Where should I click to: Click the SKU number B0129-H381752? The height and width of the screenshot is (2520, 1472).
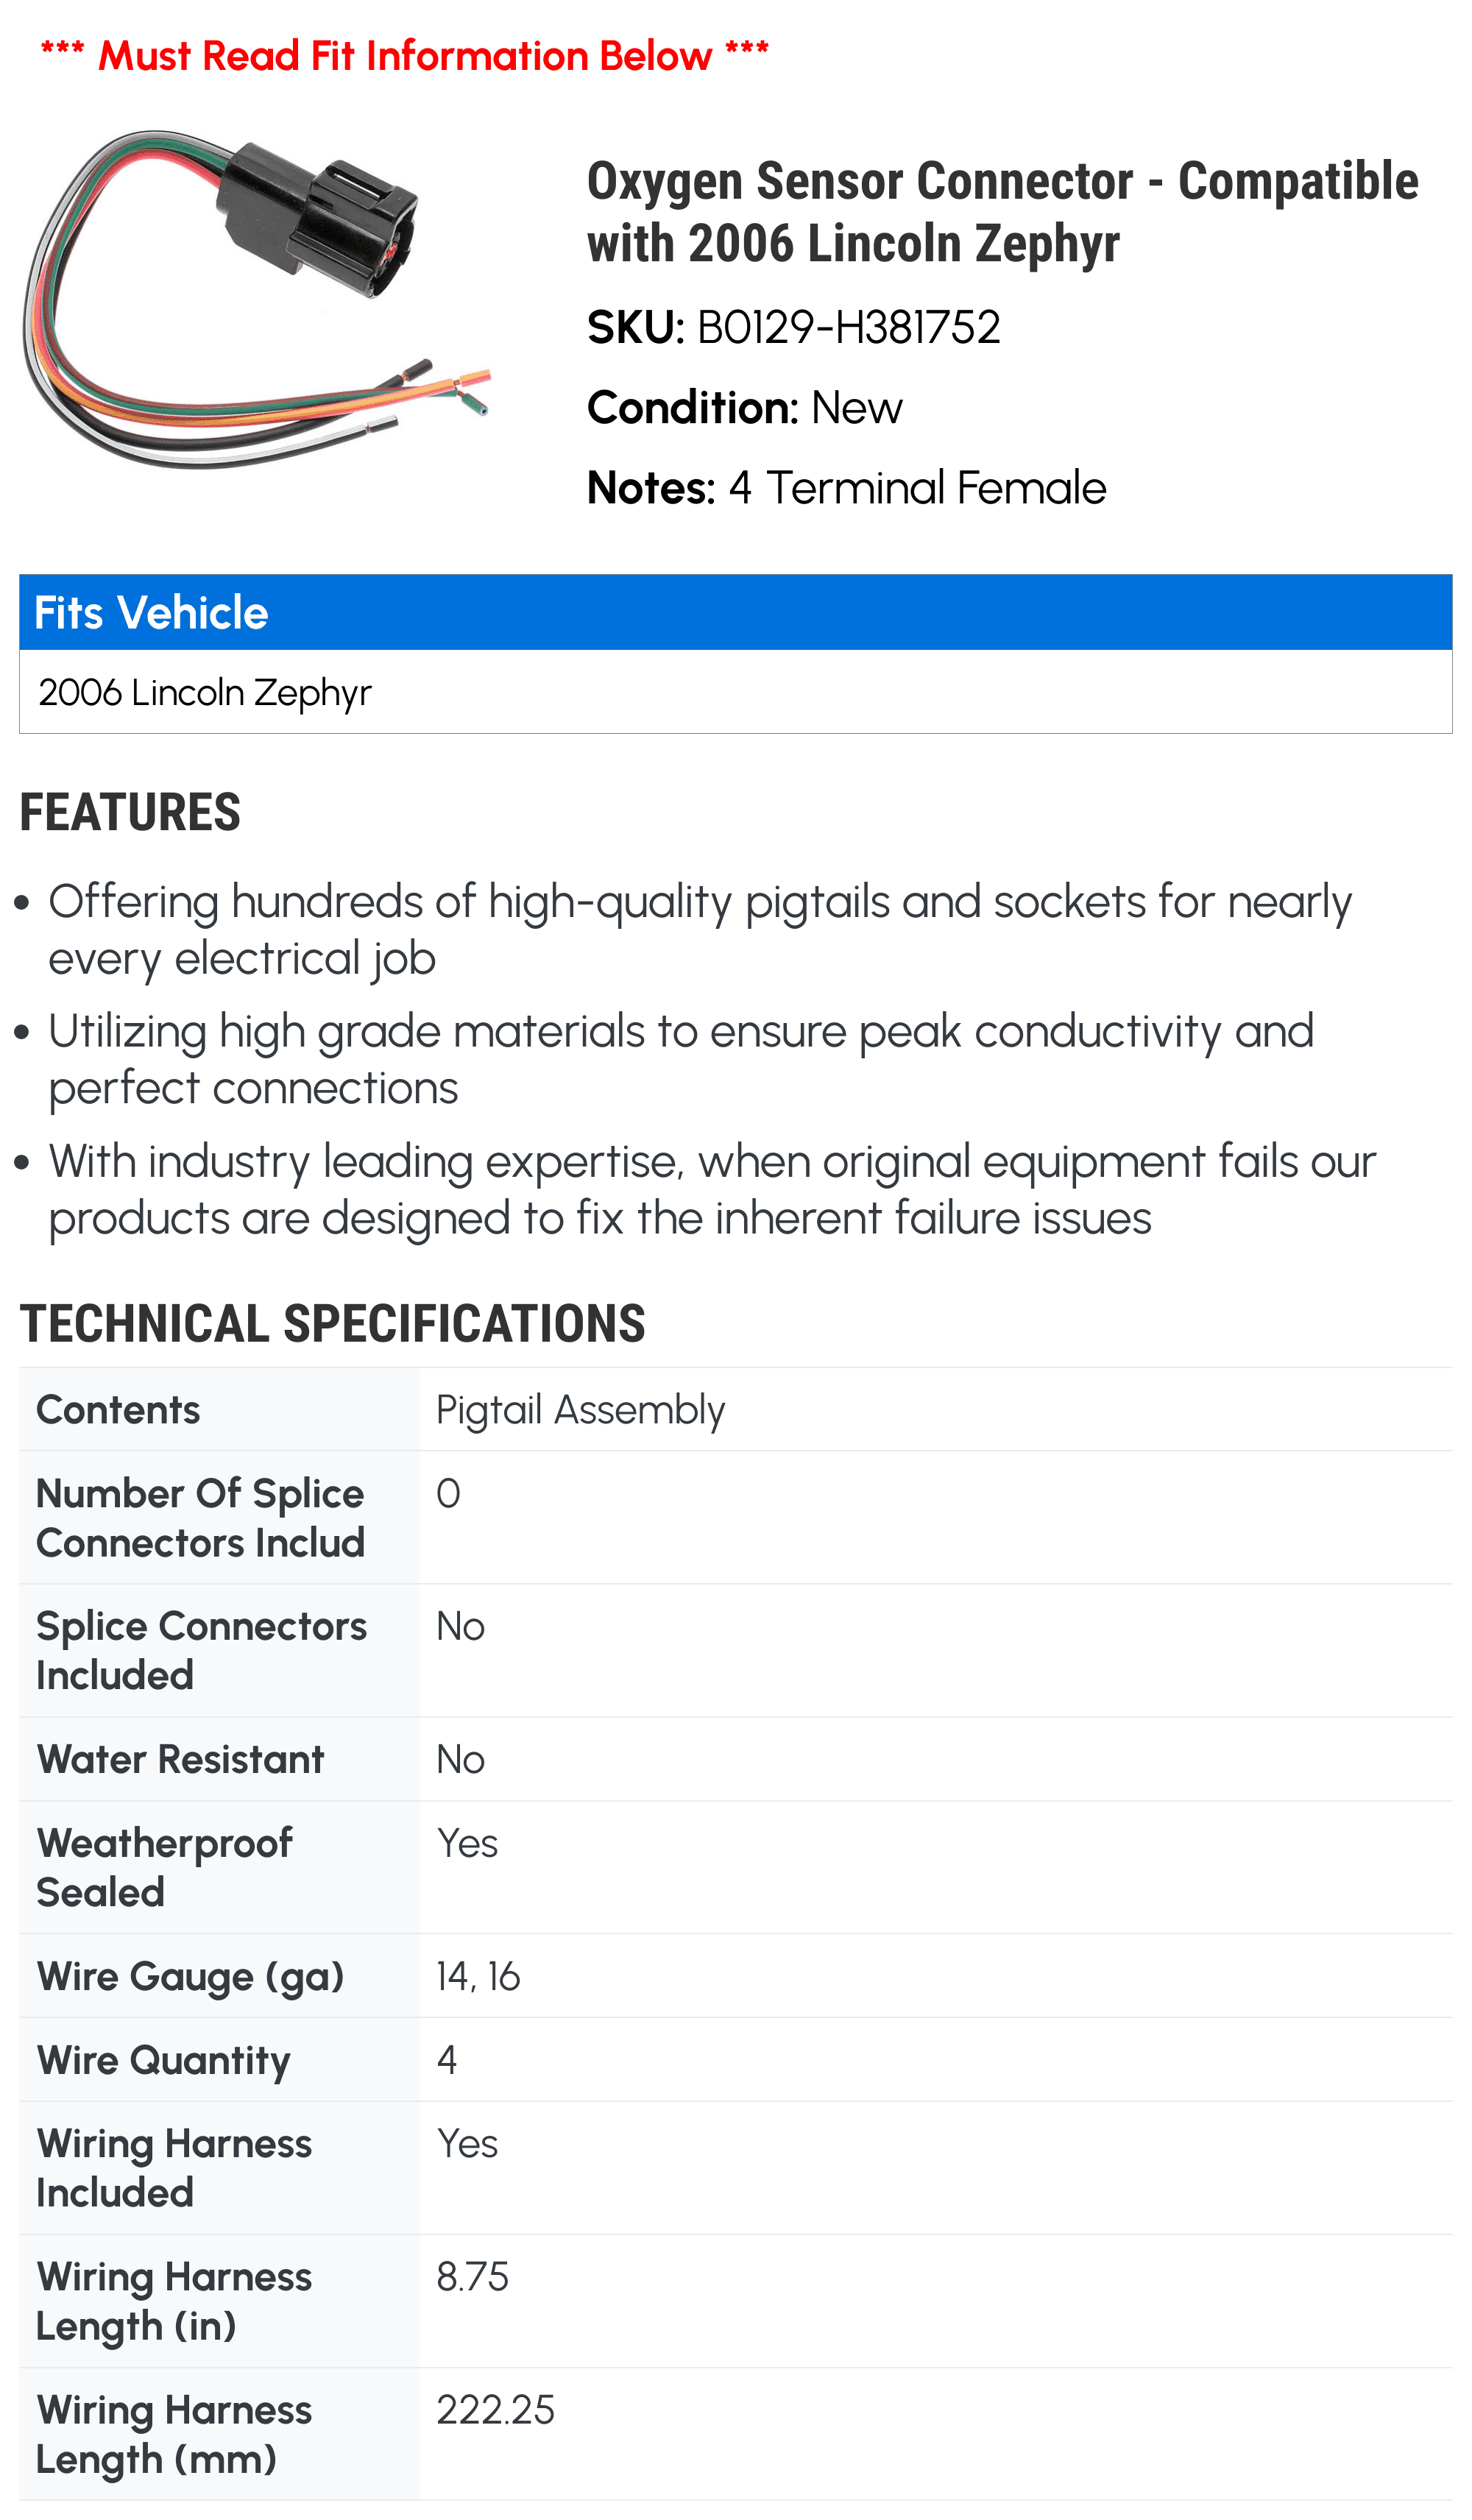pos(848,327)
